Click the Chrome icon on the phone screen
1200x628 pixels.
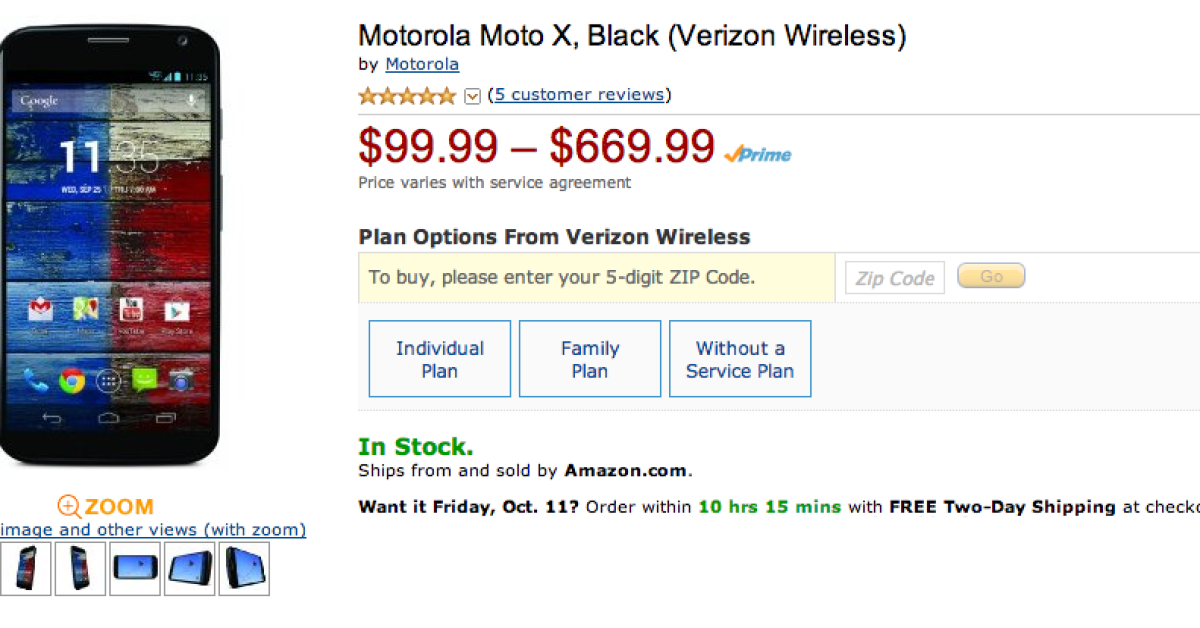click(x=71, y=380)
